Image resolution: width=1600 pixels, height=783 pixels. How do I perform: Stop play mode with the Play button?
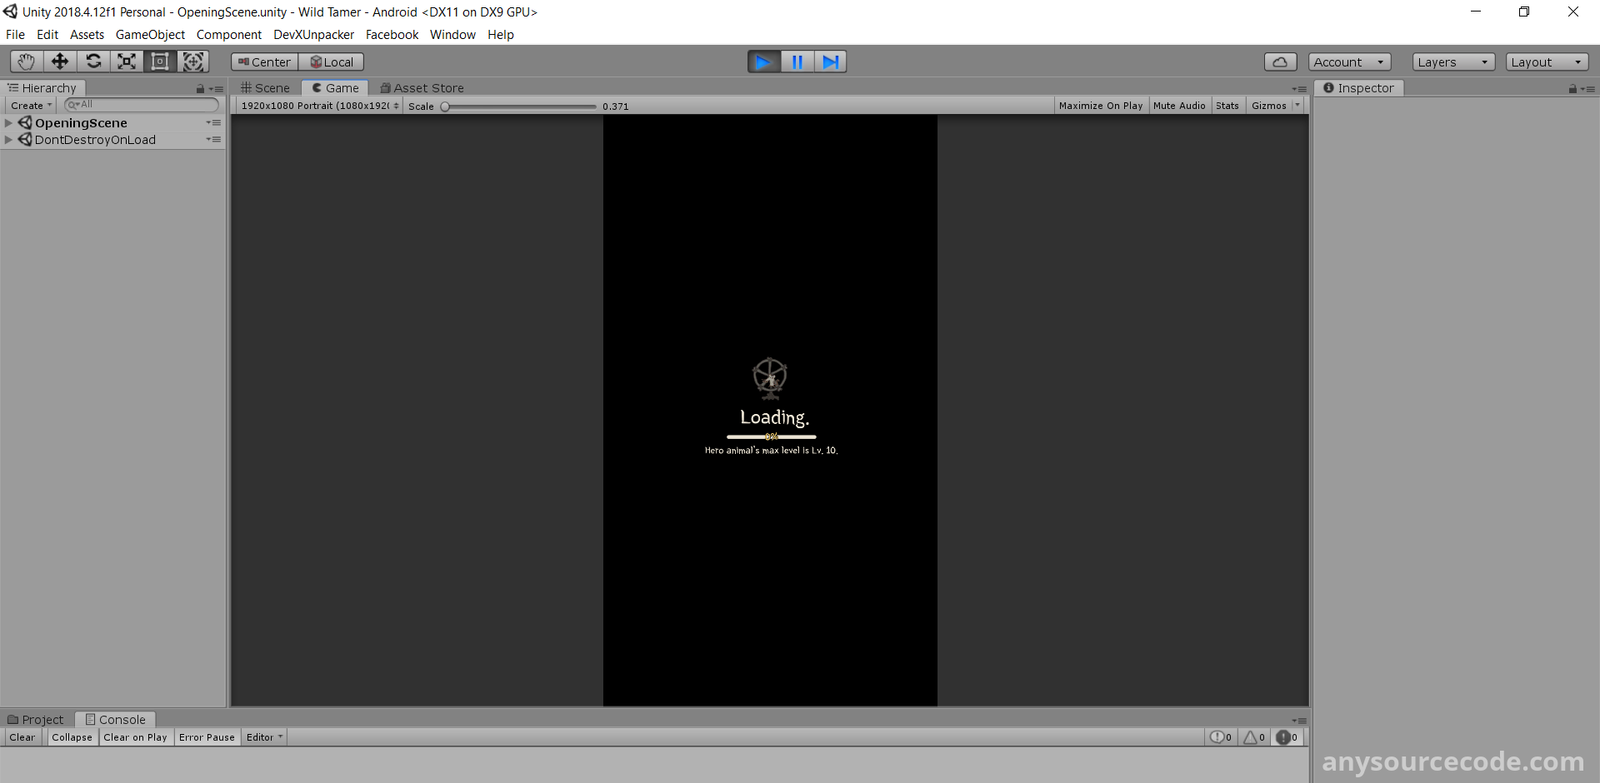tap(764, 62)
